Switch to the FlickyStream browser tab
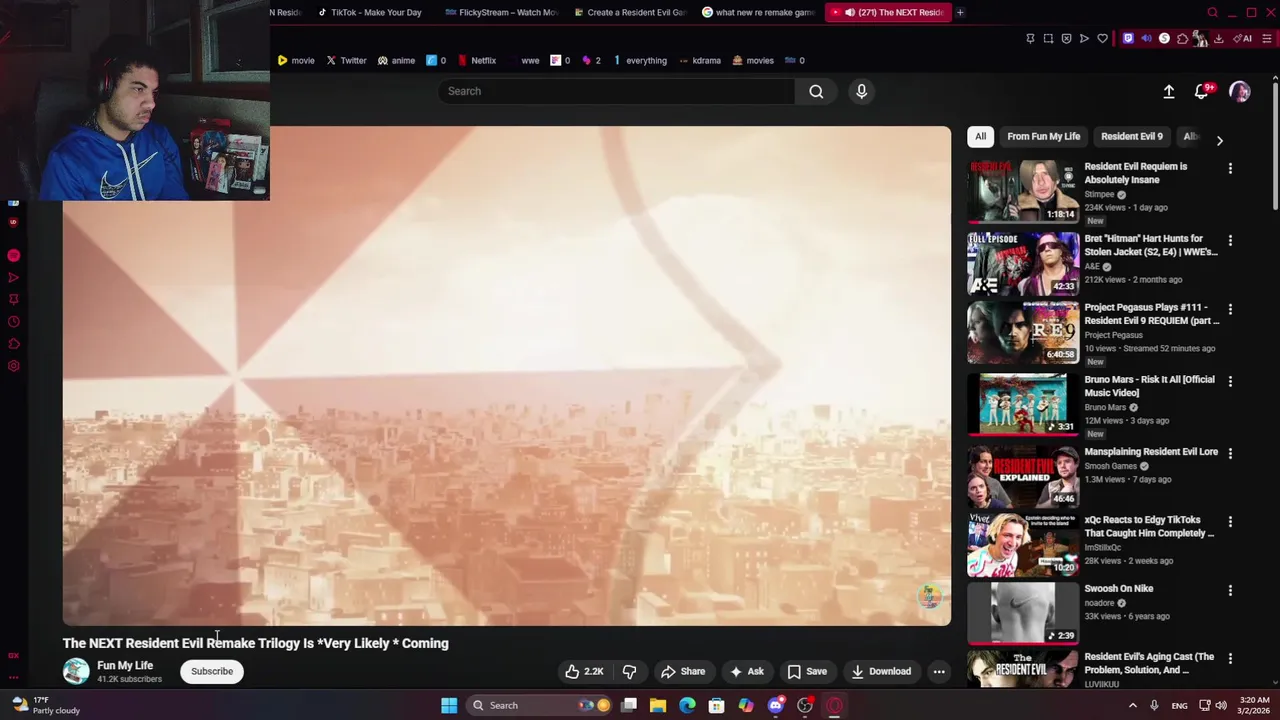 point(500,13)
